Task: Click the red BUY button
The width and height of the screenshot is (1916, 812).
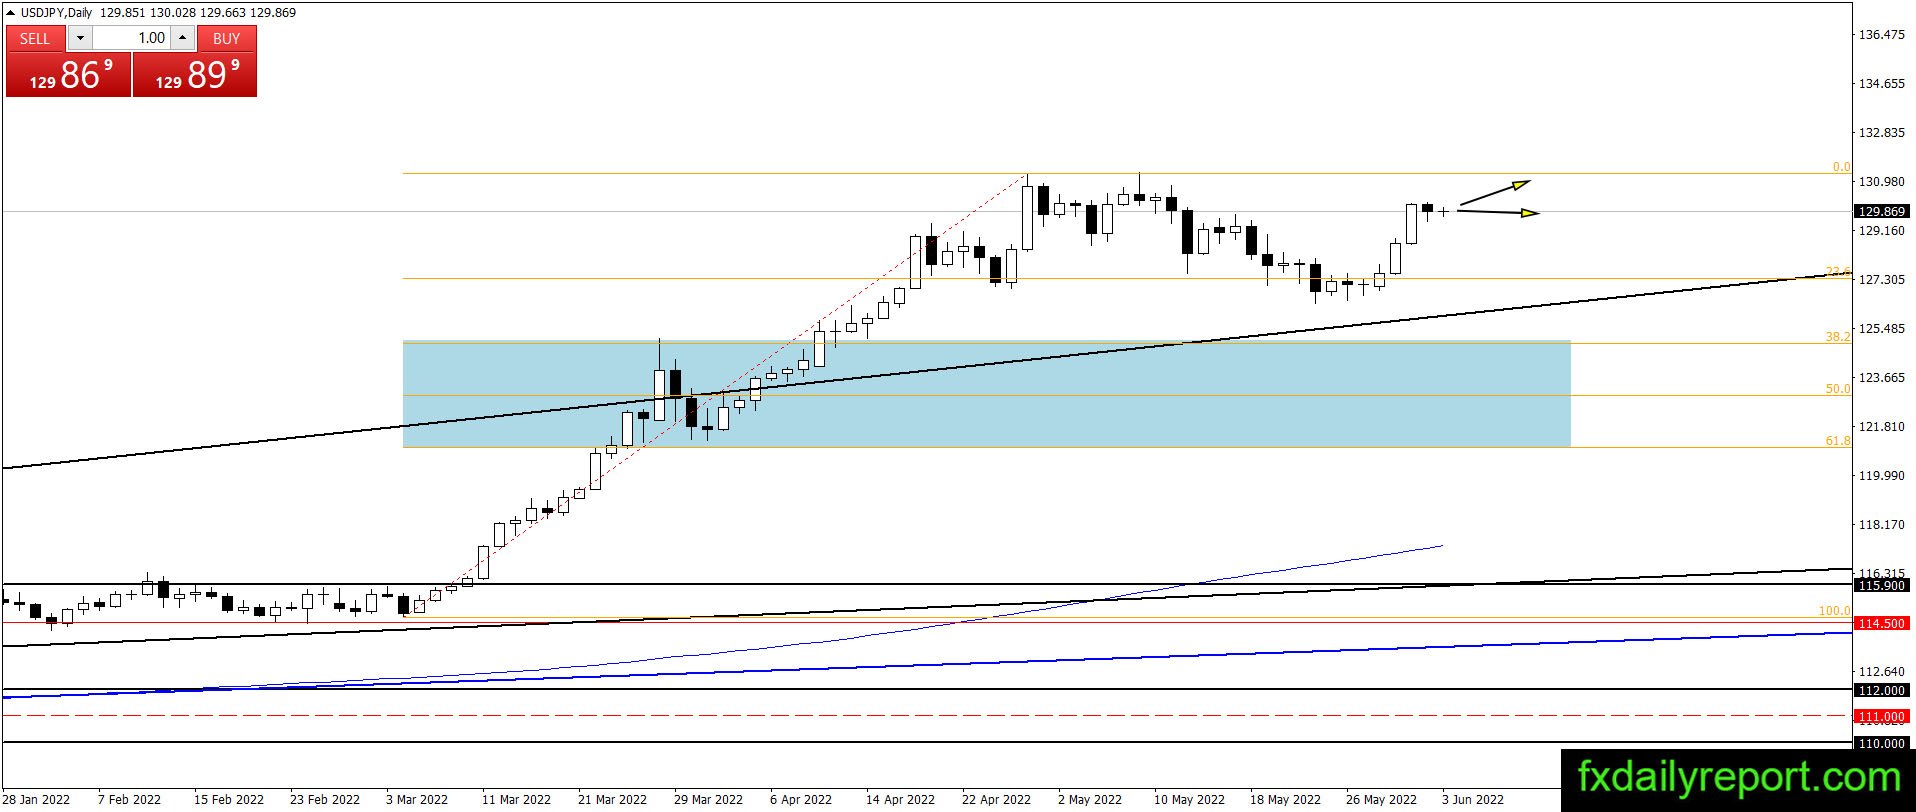Action: click(x=227, y=38)
